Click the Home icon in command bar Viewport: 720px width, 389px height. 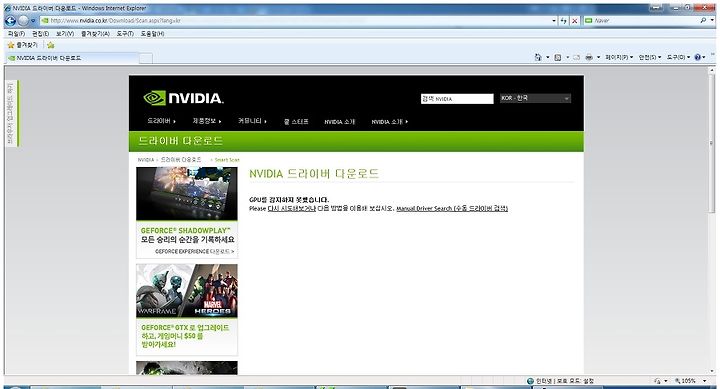click(x=538, y=57)
